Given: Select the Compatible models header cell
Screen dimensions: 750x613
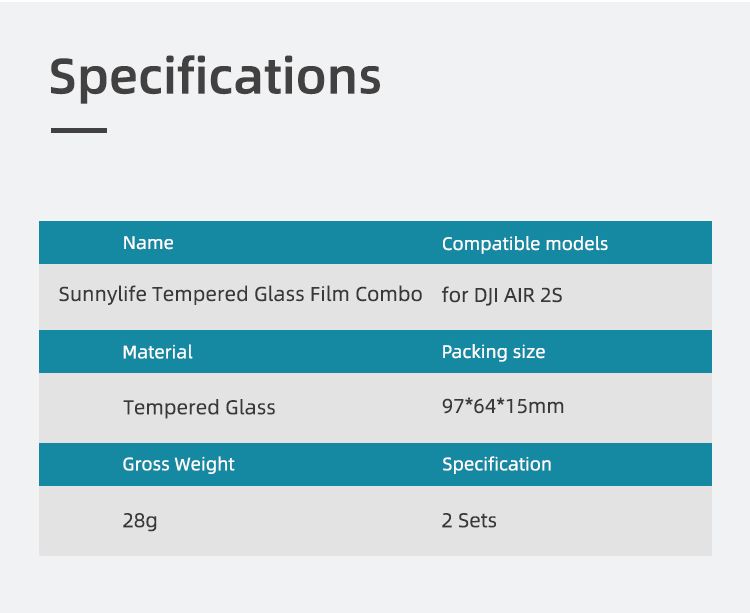Looking at the screenshot, I should point(525,244).
